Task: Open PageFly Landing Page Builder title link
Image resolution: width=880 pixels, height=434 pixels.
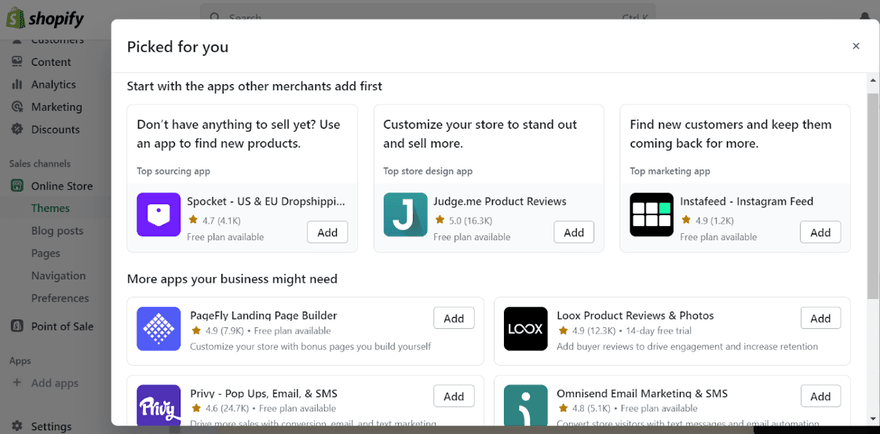Action: [263, 316]
